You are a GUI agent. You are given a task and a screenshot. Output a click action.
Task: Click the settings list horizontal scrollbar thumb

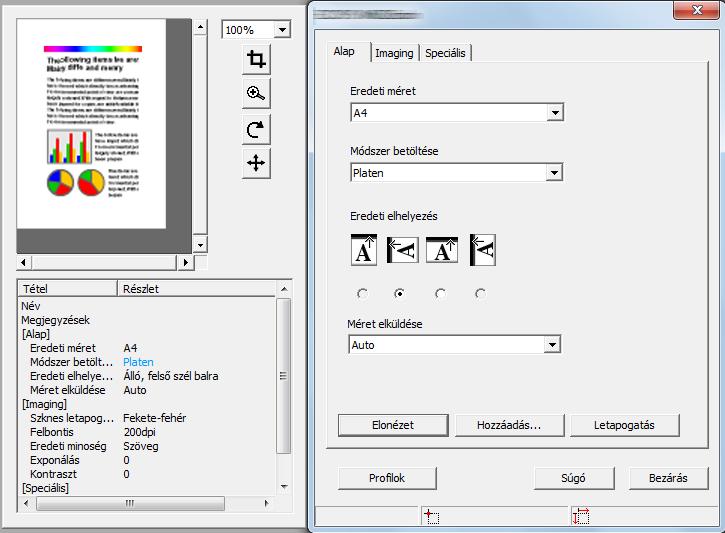tap(130, 503)
